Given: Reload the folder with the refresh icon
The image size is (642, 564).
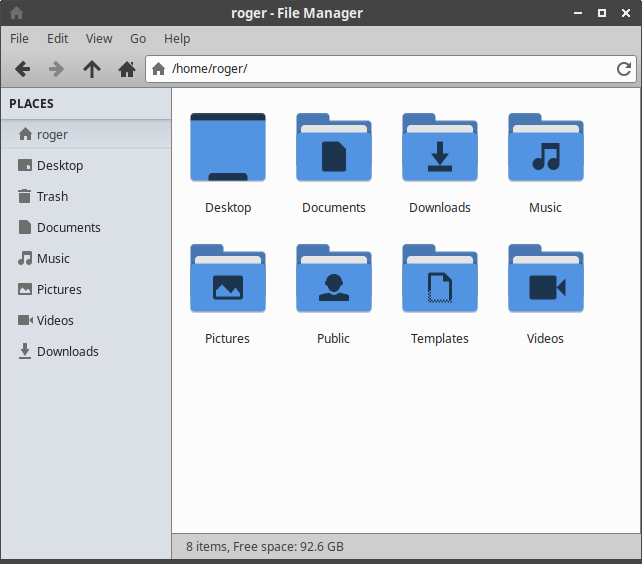Looking at the screenshot, I should pyautogui.click(x=624, y=69).
